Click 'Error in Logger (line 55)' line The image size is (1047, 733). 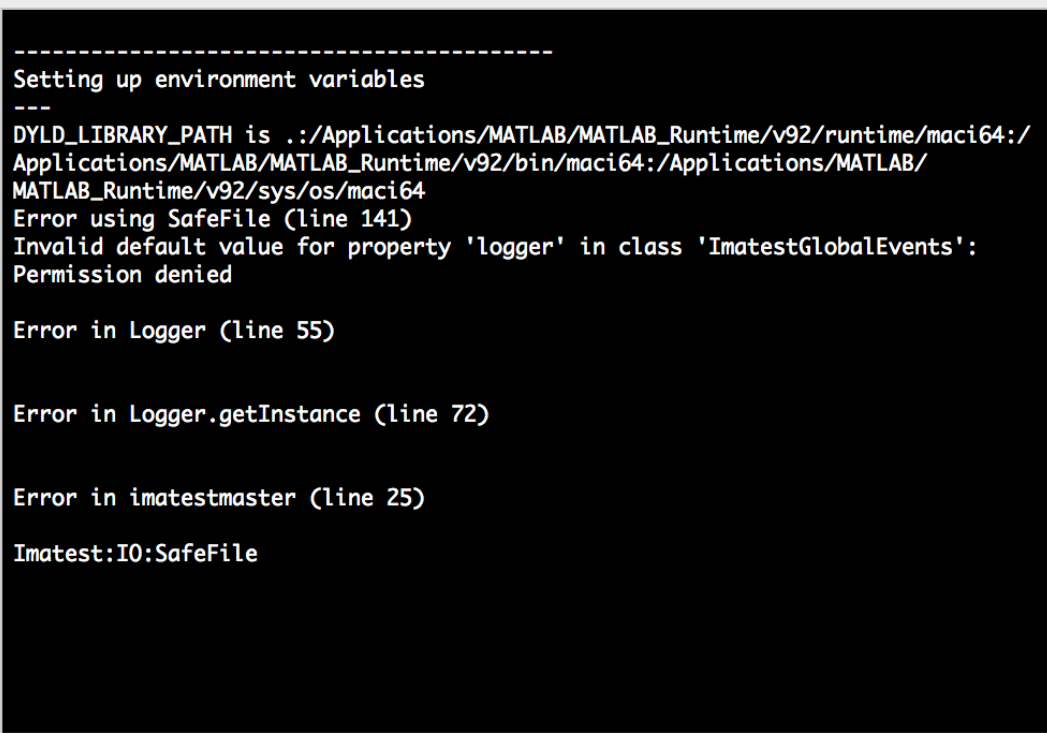point(174,330)
